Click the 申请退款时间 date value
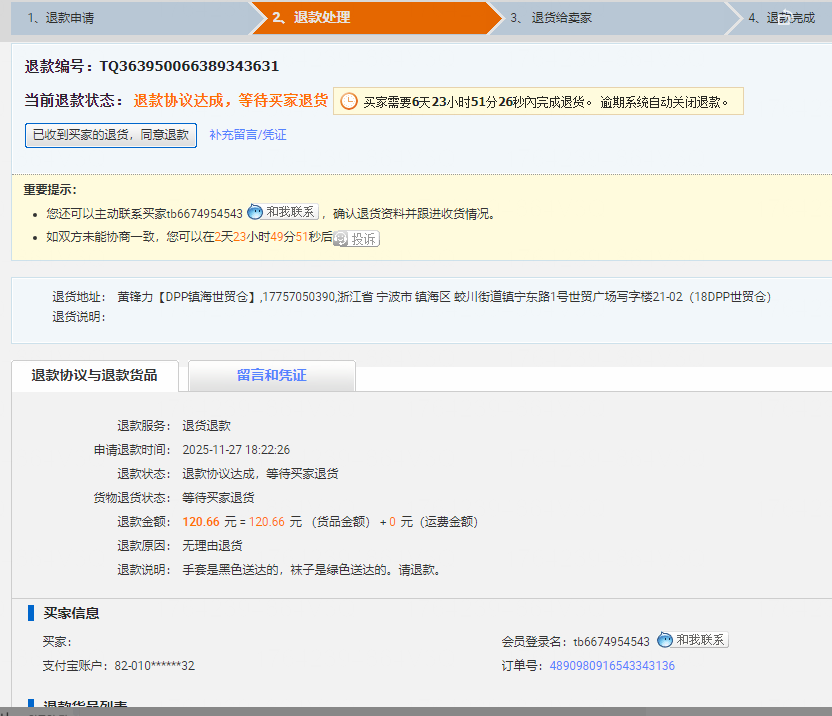 point(236,450)
